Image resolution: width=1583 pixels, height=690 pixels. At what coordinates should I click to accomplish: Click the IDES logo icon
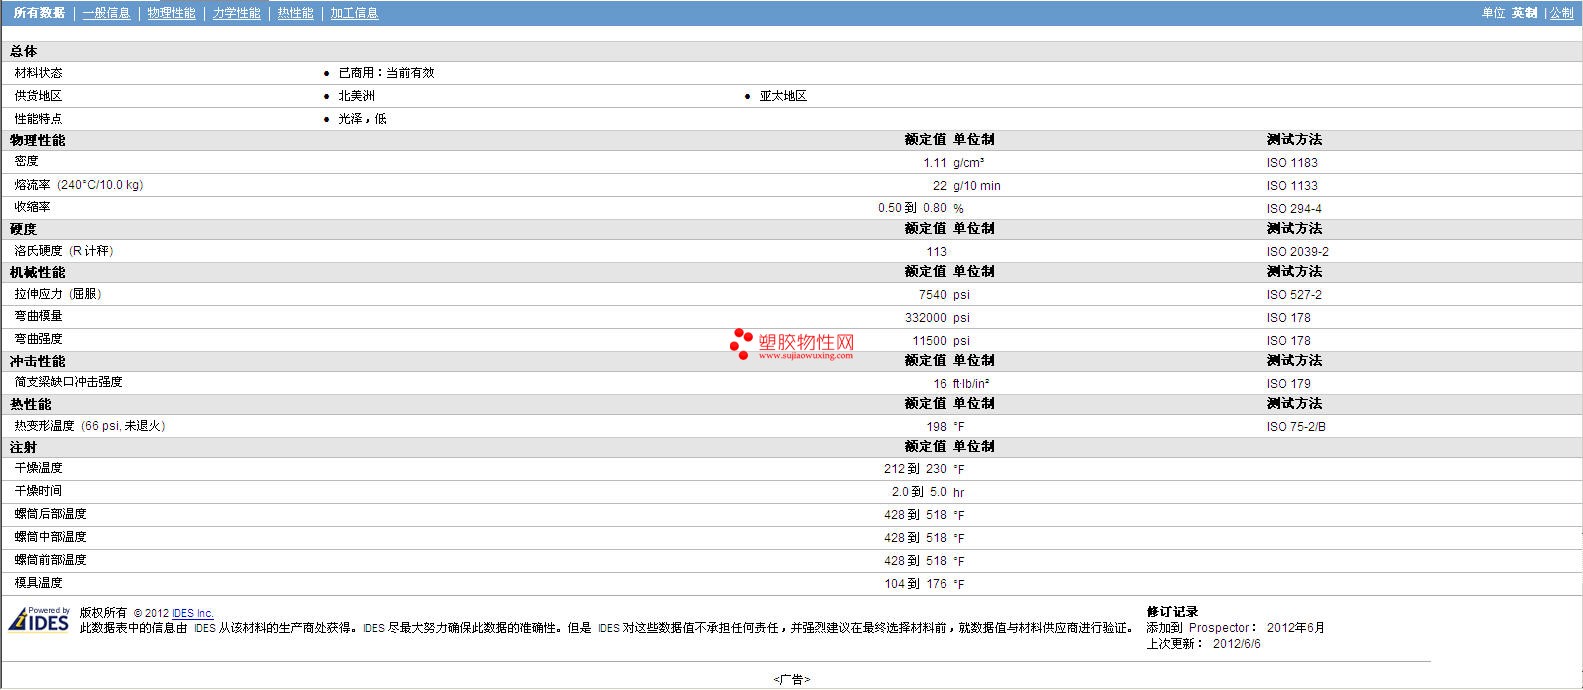click(x=39, y=619)
